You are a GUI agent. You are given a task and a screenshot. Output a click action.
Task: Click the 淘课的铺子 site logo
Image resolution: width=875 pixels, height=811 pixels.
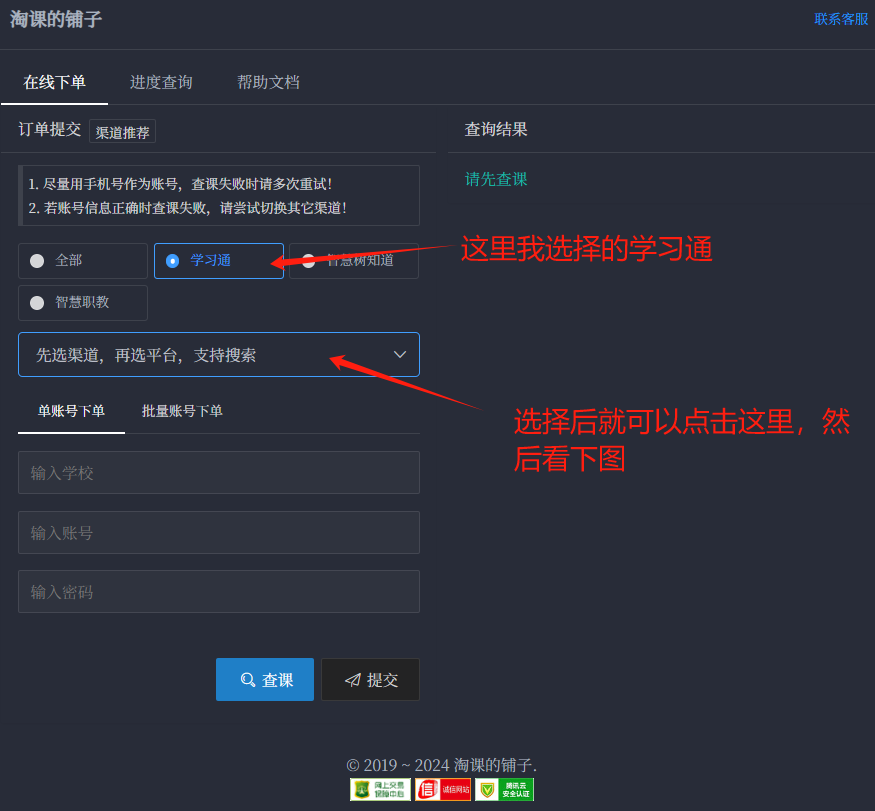tap(55, 20)
